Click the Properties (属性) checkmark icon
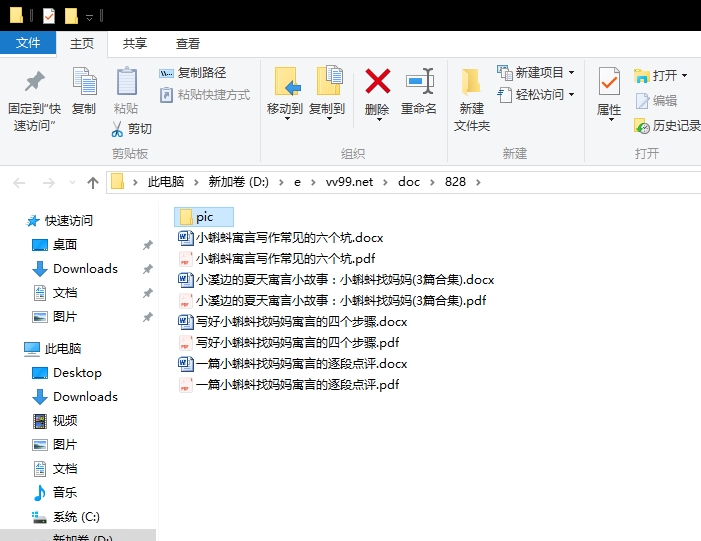The image size is (701, 541). click(x=609, y=81)
